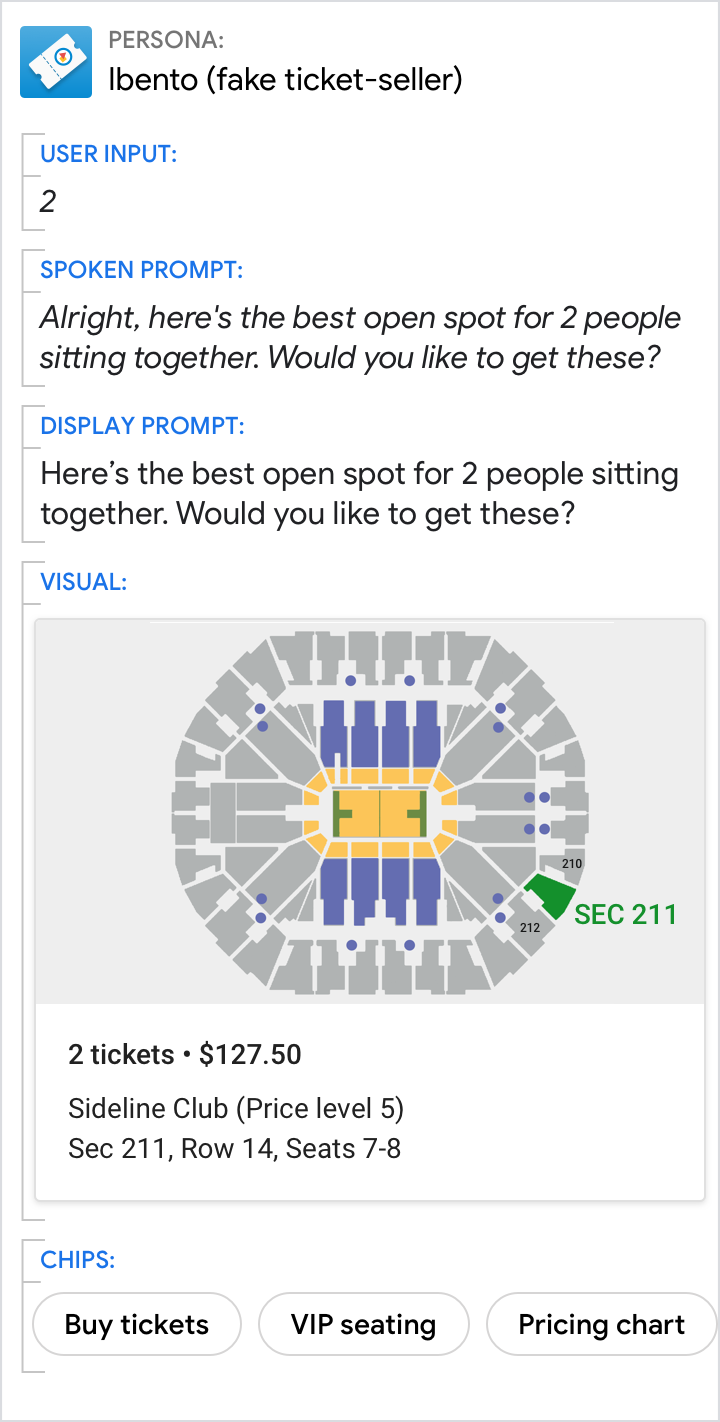Open the Pricing chart chip
The image size is (720, 1422).
[601, 1325]
